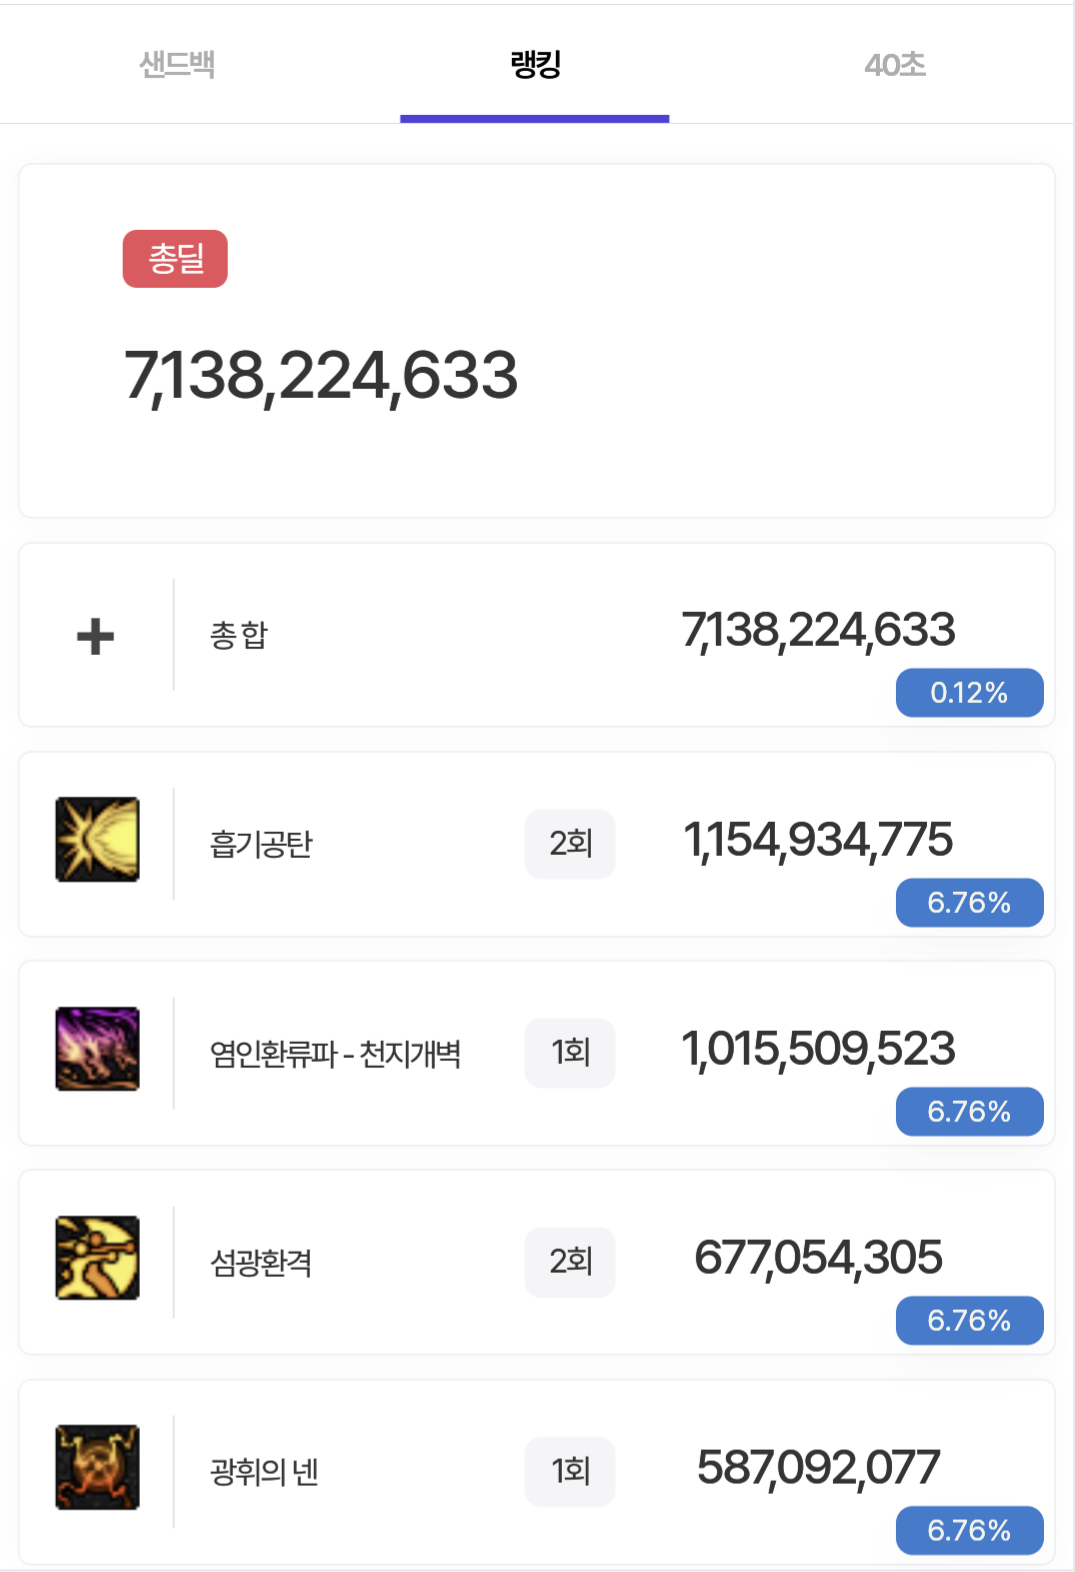Click the 흡기공탄 skill icon
1075x1572 pixels.
(97, 839)
